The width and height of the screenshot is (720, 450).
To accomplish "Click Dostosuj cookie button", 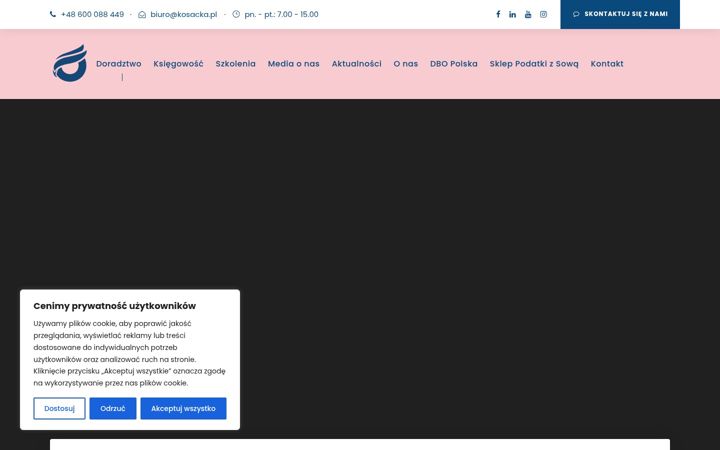I will point(59,408).
